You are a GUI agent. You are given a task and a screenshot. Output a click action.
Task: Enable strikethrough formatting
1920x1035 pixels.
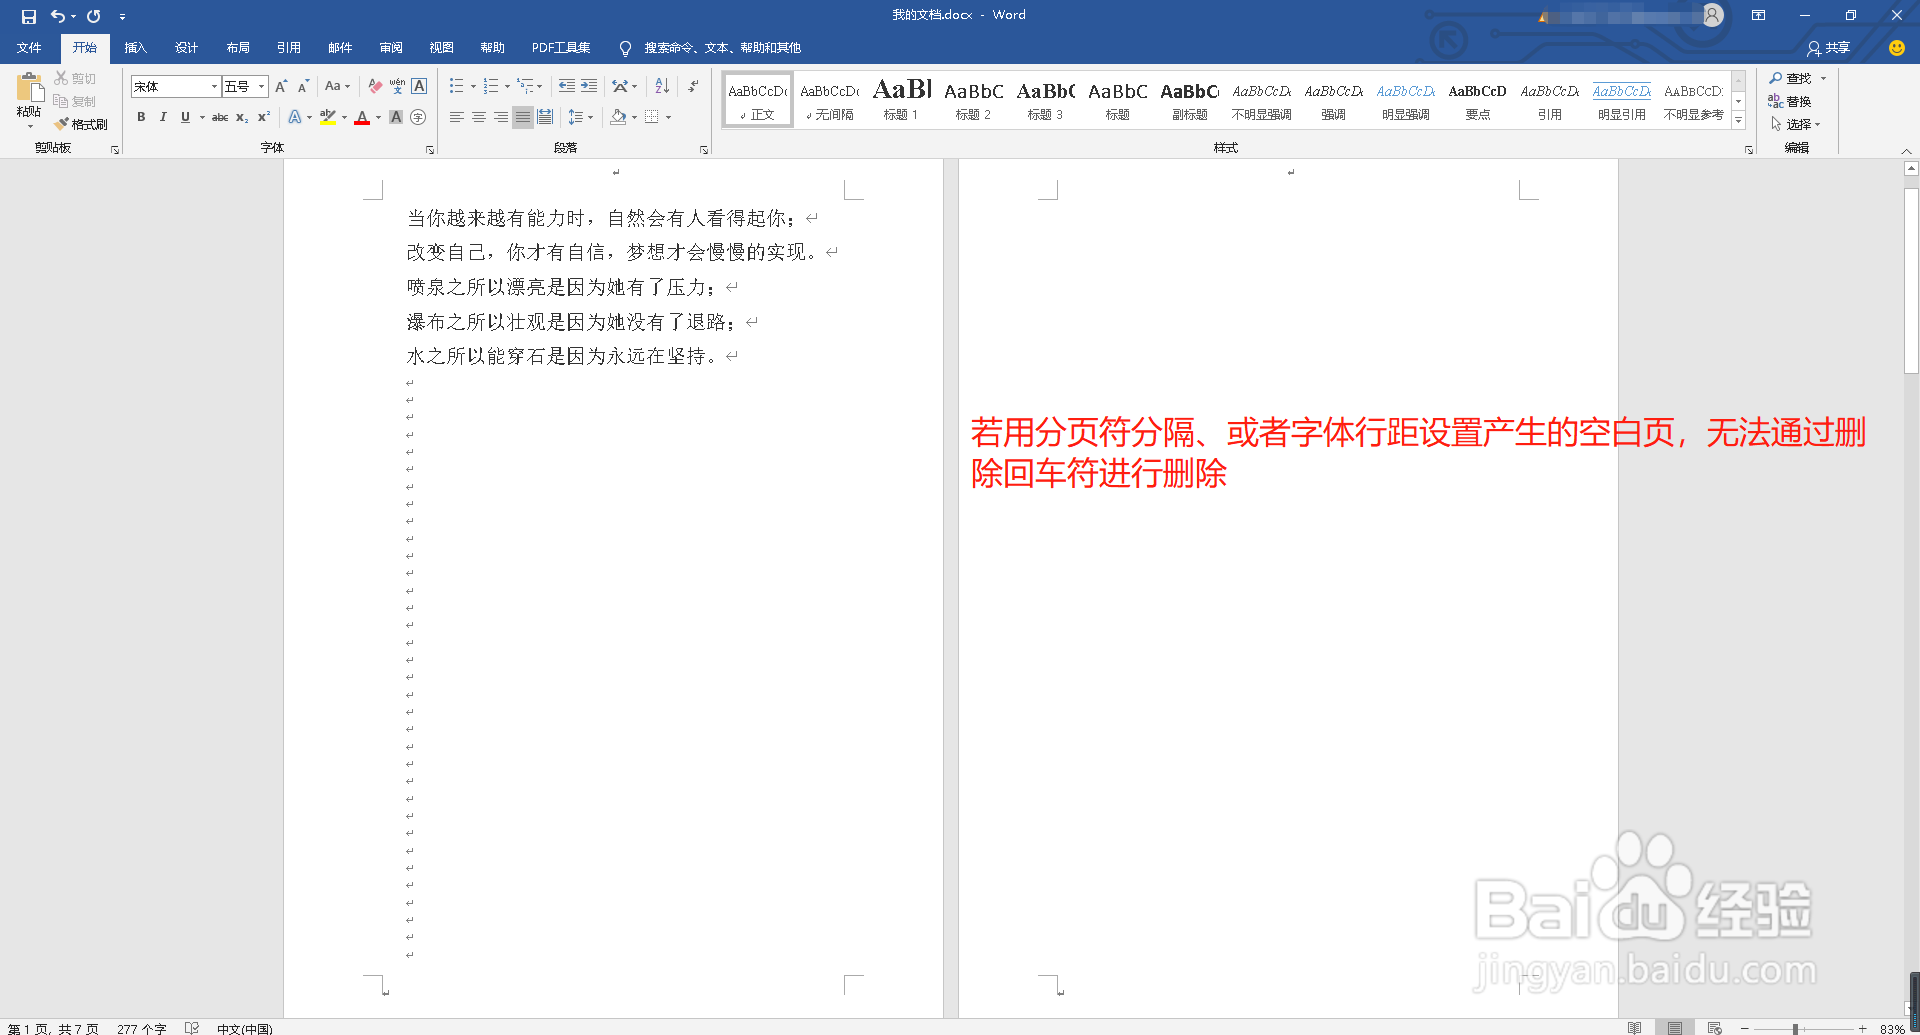[220, 117]
